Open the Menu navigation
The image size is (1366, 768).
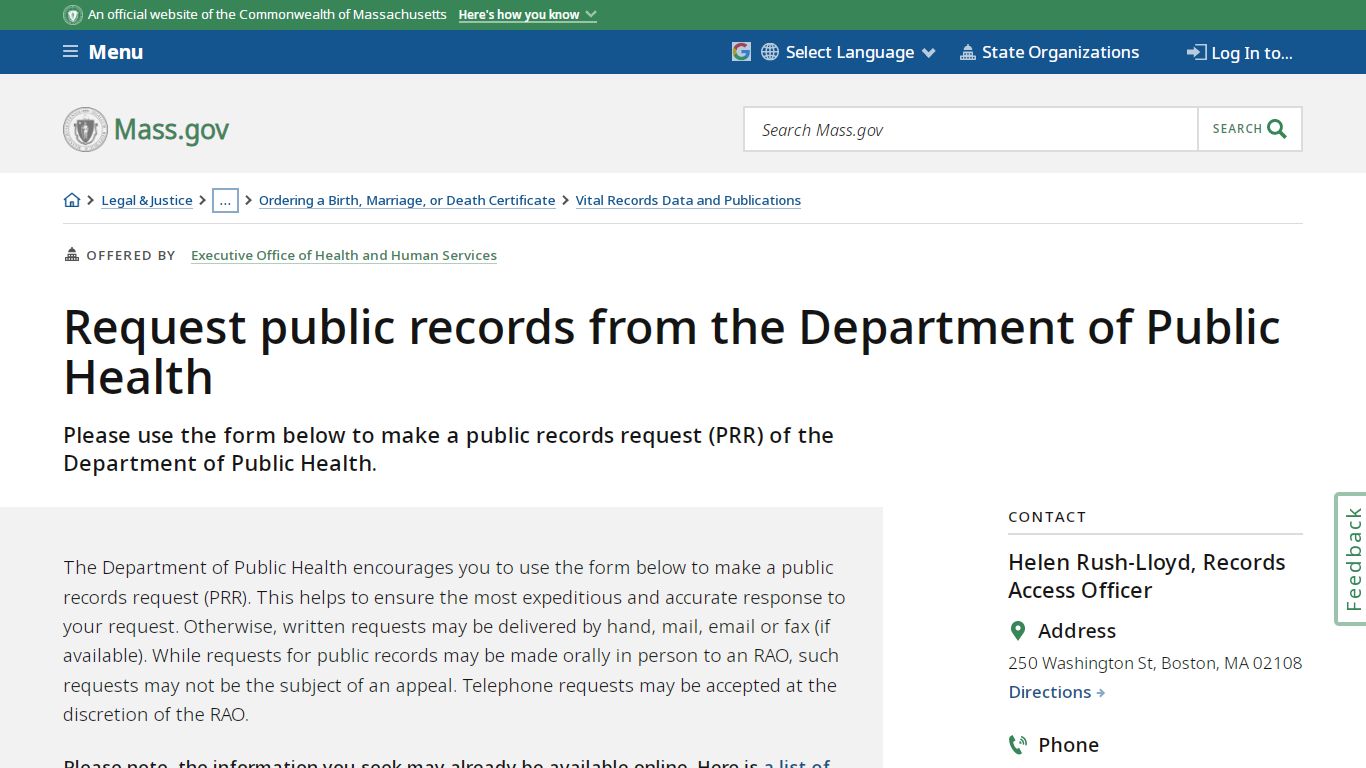click(103, 52)
